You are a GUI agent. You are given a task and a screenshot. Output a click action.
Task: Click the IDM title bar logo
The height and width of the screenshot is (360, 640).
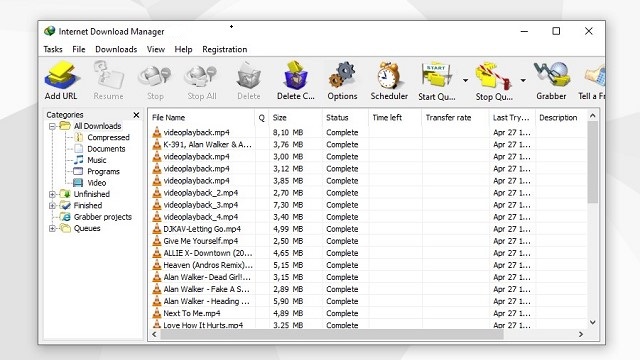click(x=49, y=31)
